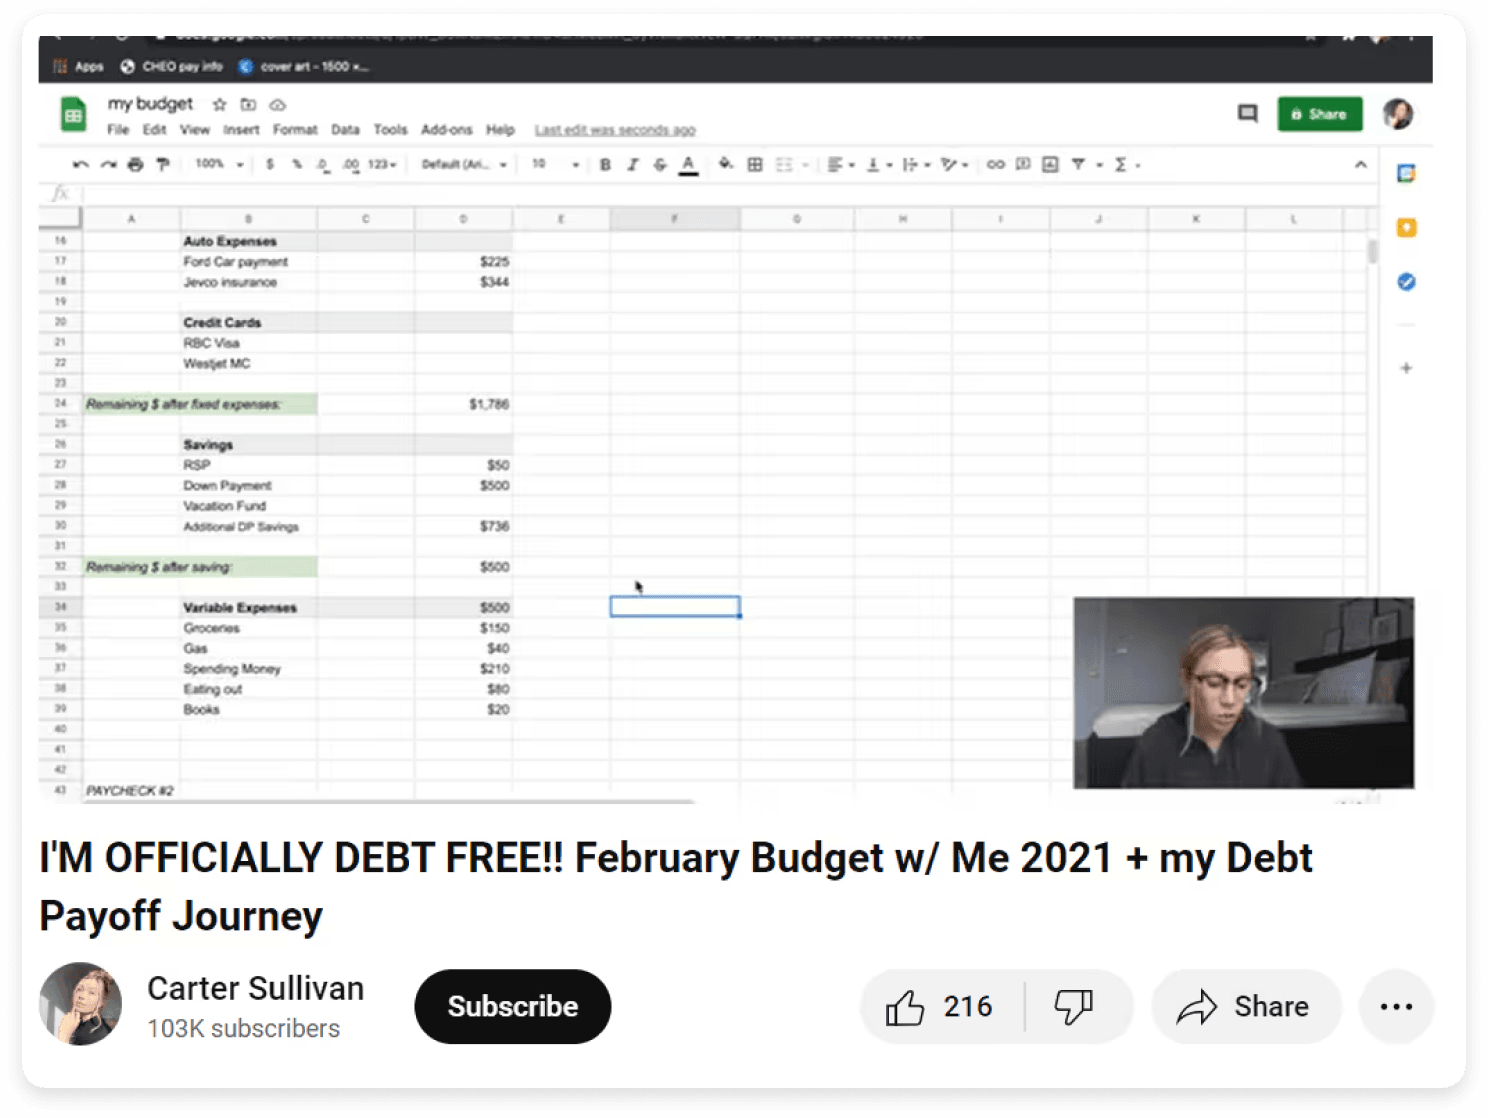Open the zoom 100% dropdown

219,164
